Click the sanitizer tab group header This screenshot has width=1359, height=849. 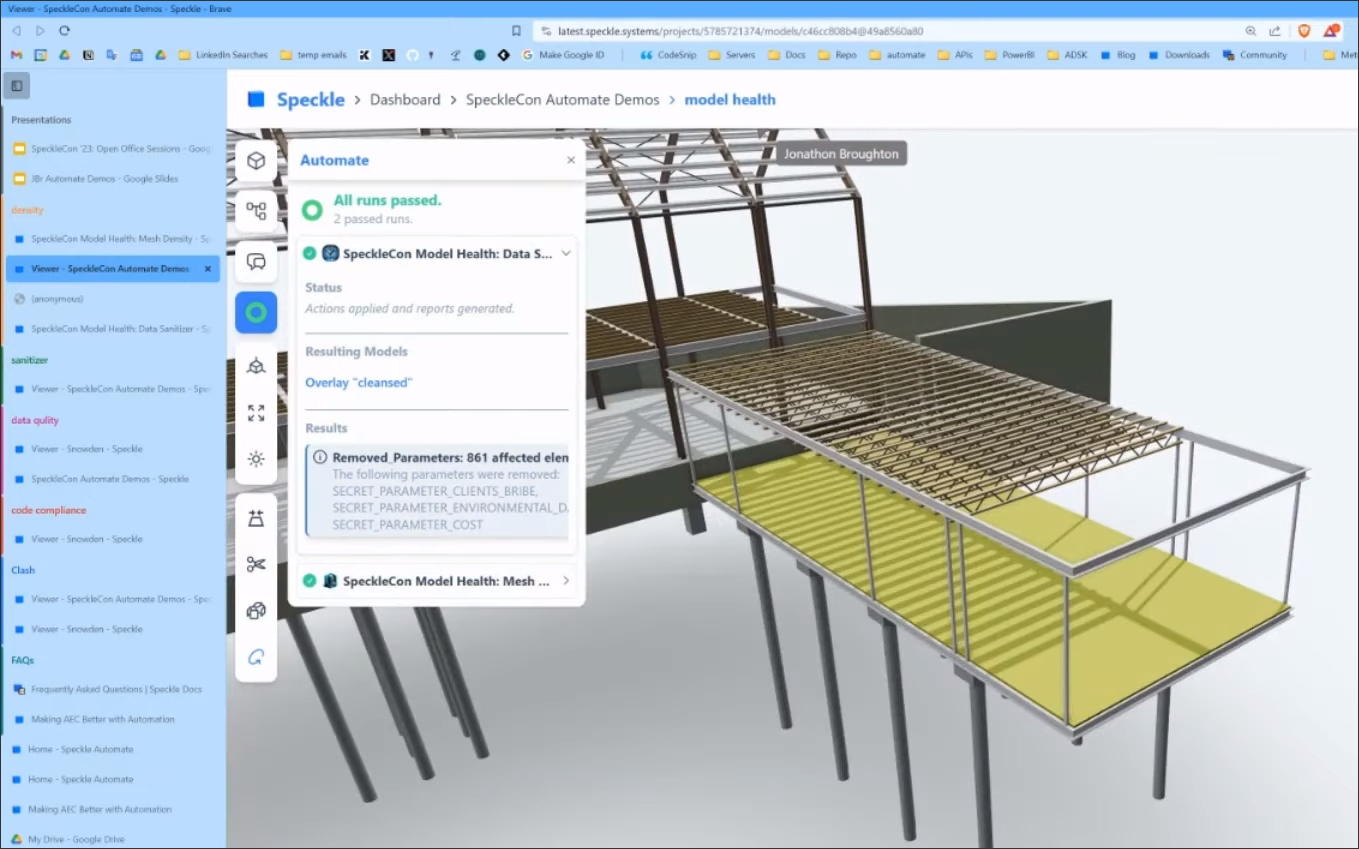pos(29,360)
